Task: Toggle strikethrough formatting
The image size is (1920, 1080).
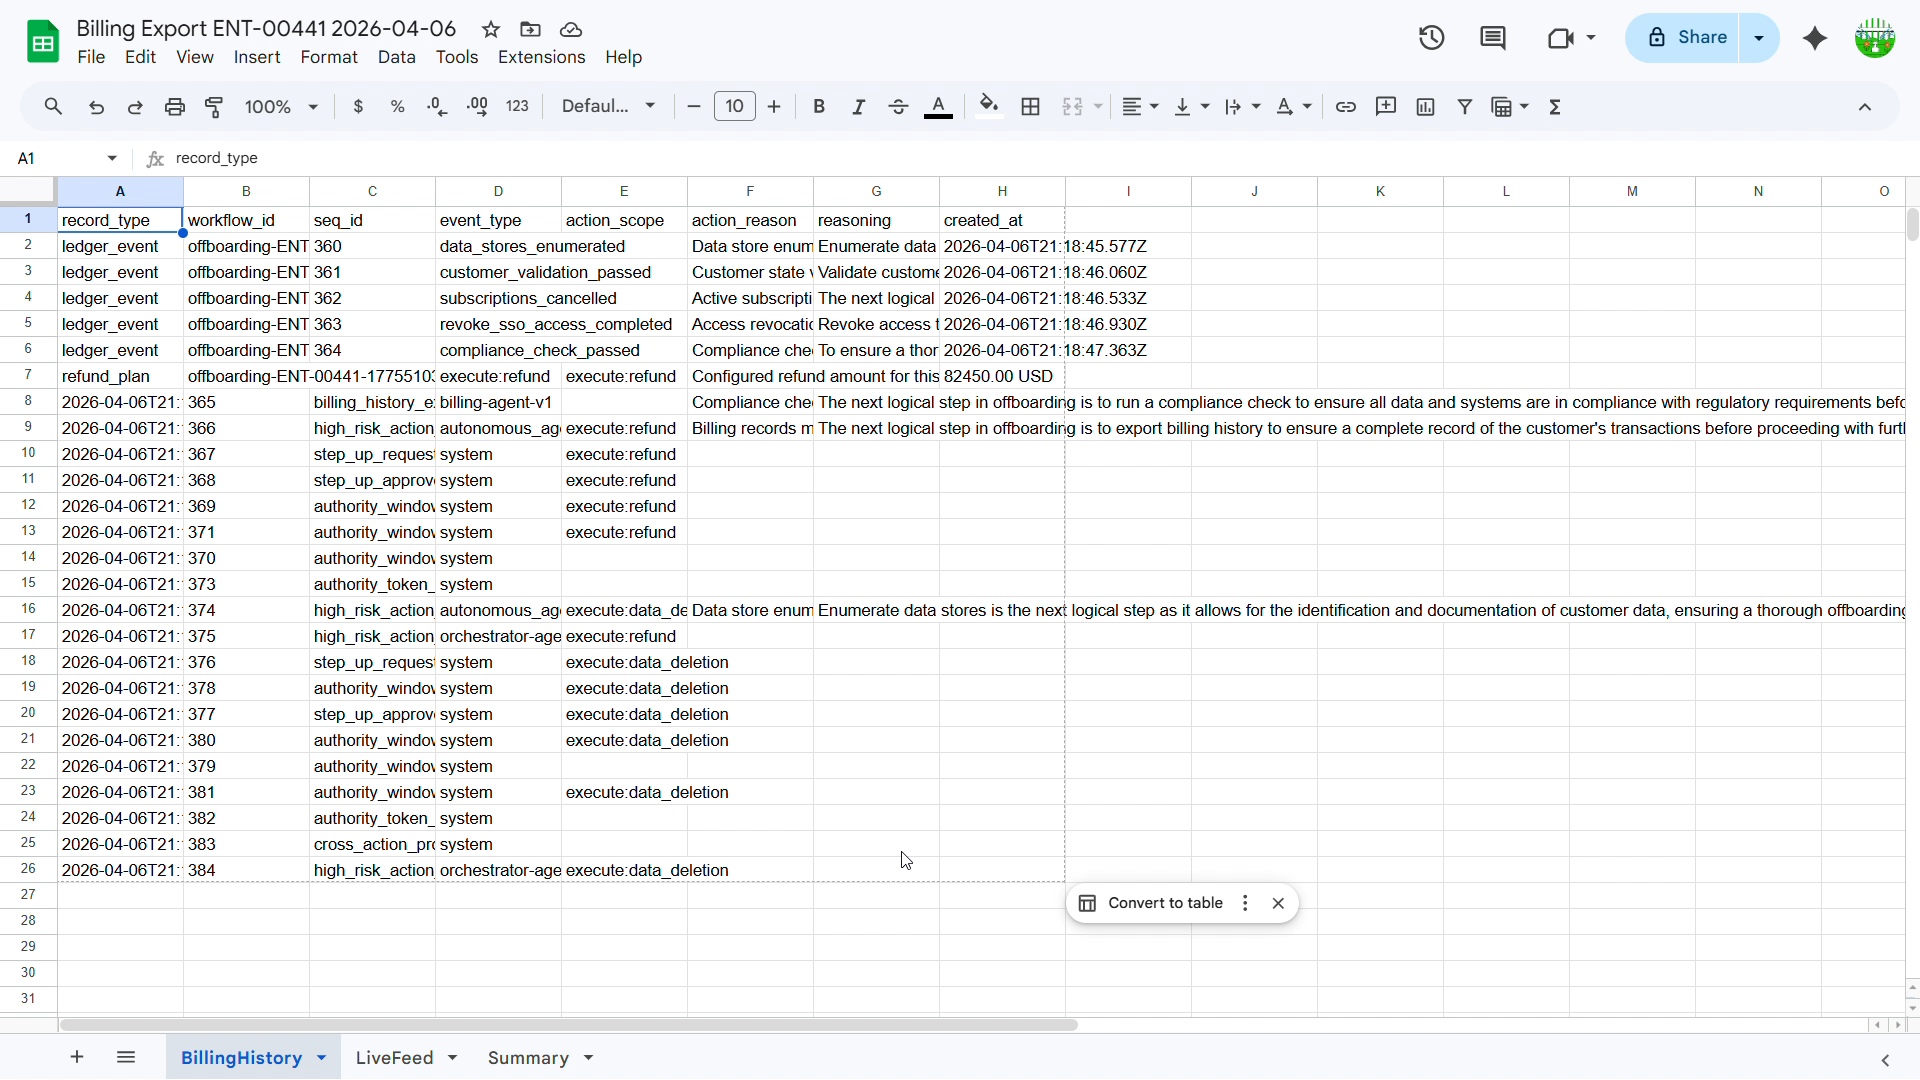Action: pos(899,107)
